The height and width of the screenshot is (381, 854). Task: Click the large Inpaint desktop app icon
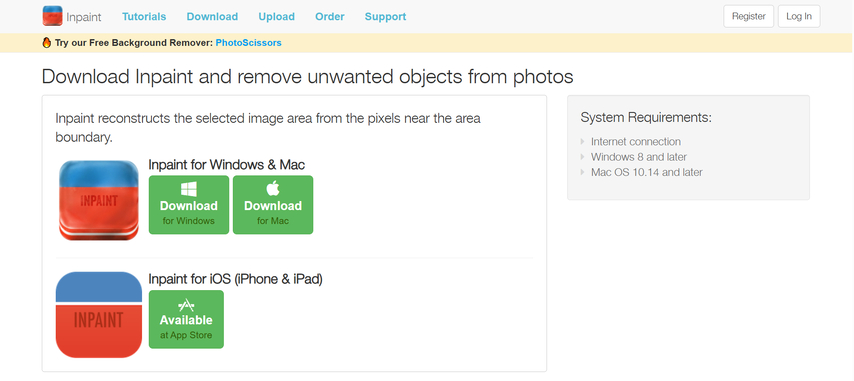coord(99,200)
